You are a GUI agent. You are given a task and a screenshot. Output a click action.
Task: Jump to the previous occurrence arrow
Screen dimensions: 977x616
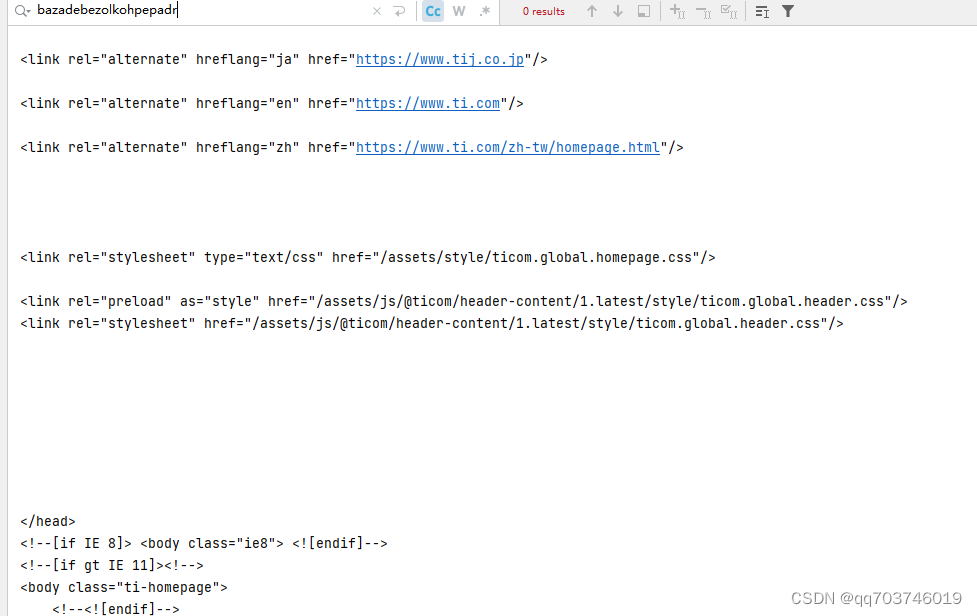click(x=592, y=11)
